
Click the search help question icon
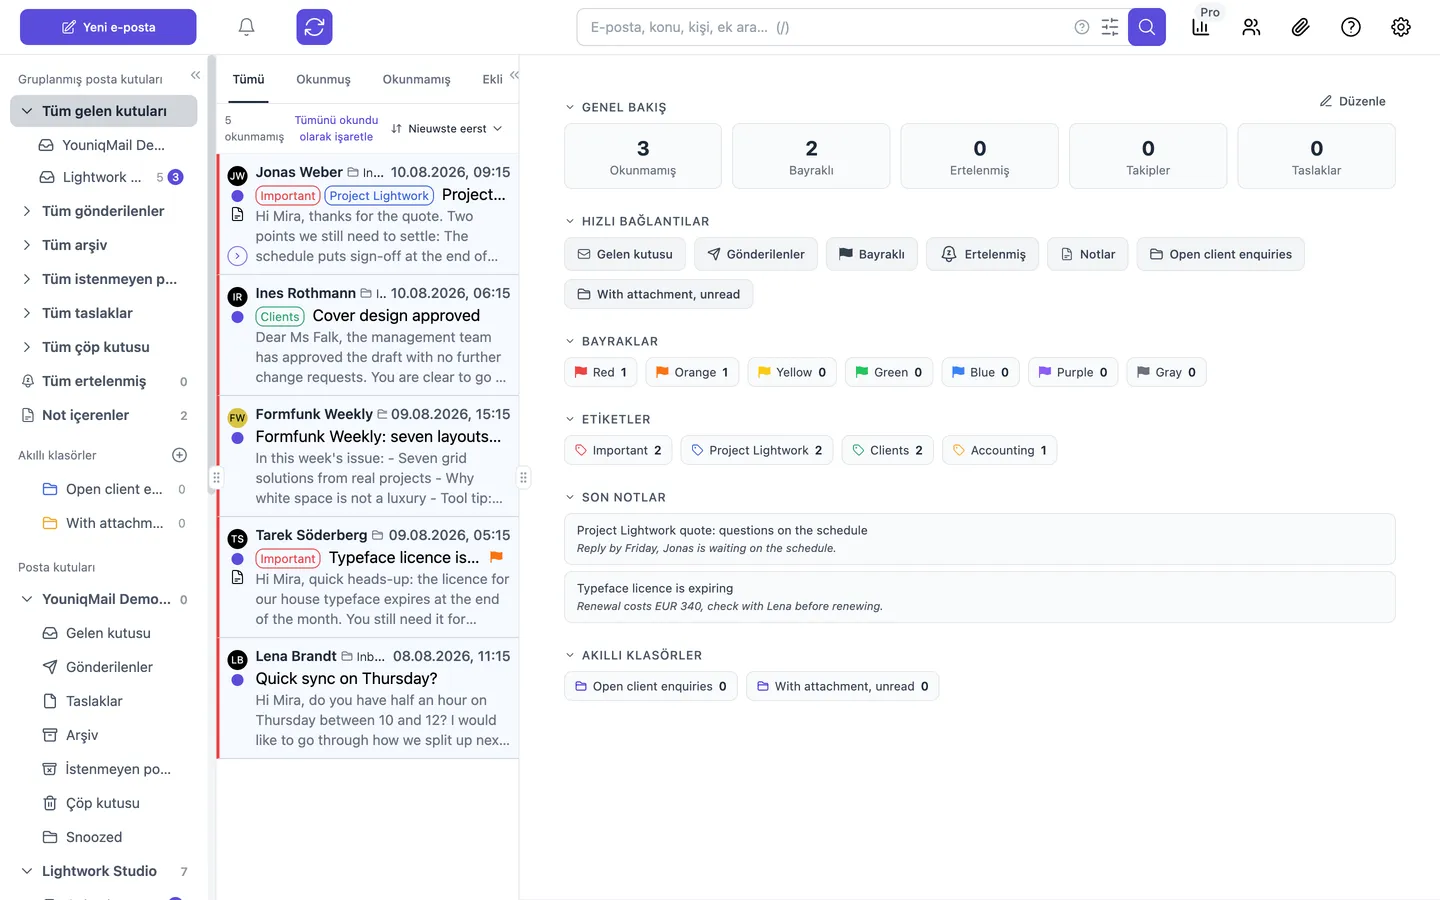[1082, 27]
